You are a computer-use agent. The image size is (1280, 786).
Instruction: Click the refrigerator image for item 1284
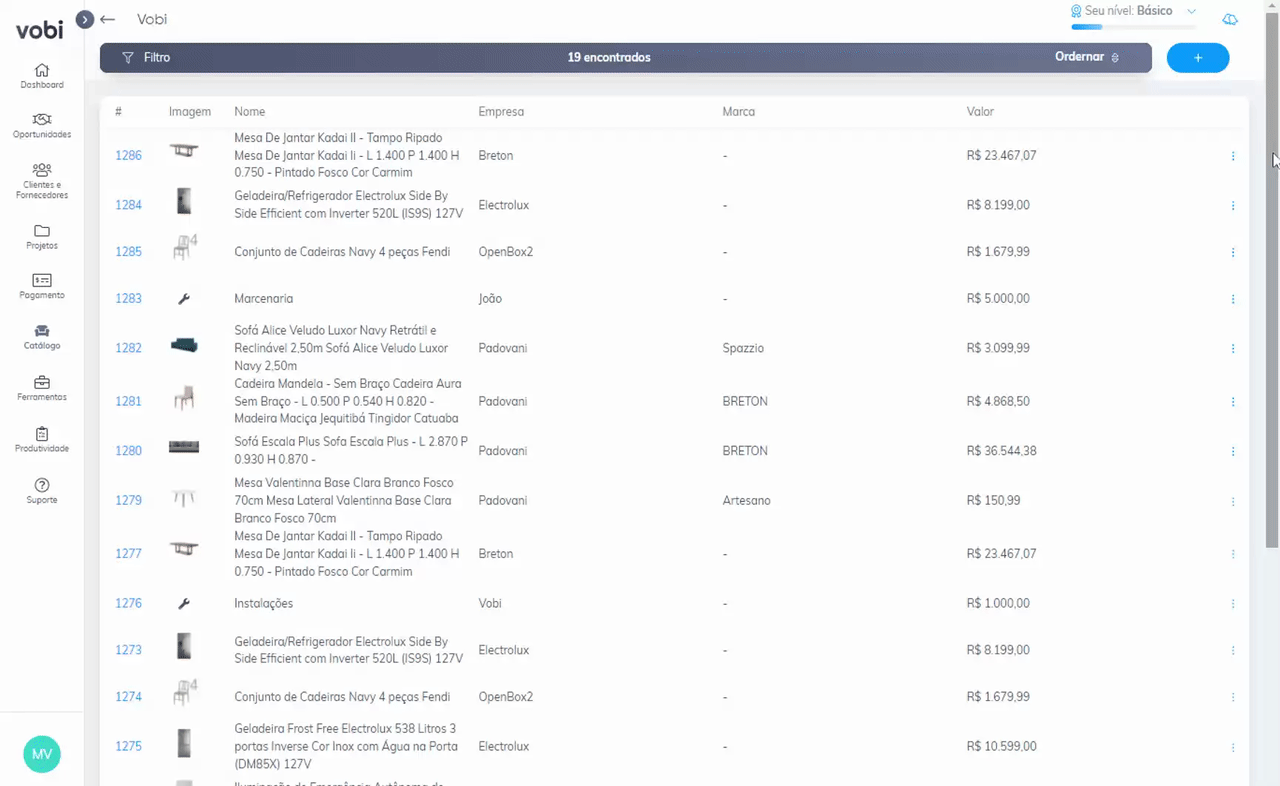pos(184,201)
